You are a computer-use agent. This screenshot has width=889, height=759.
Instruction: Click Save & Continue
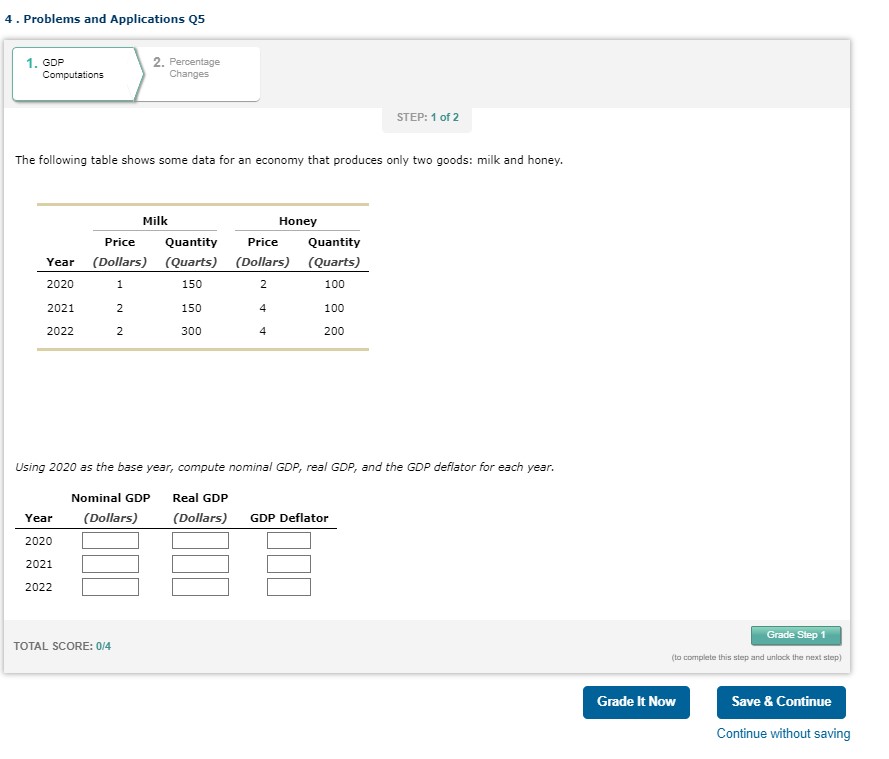tap(781, 702)
